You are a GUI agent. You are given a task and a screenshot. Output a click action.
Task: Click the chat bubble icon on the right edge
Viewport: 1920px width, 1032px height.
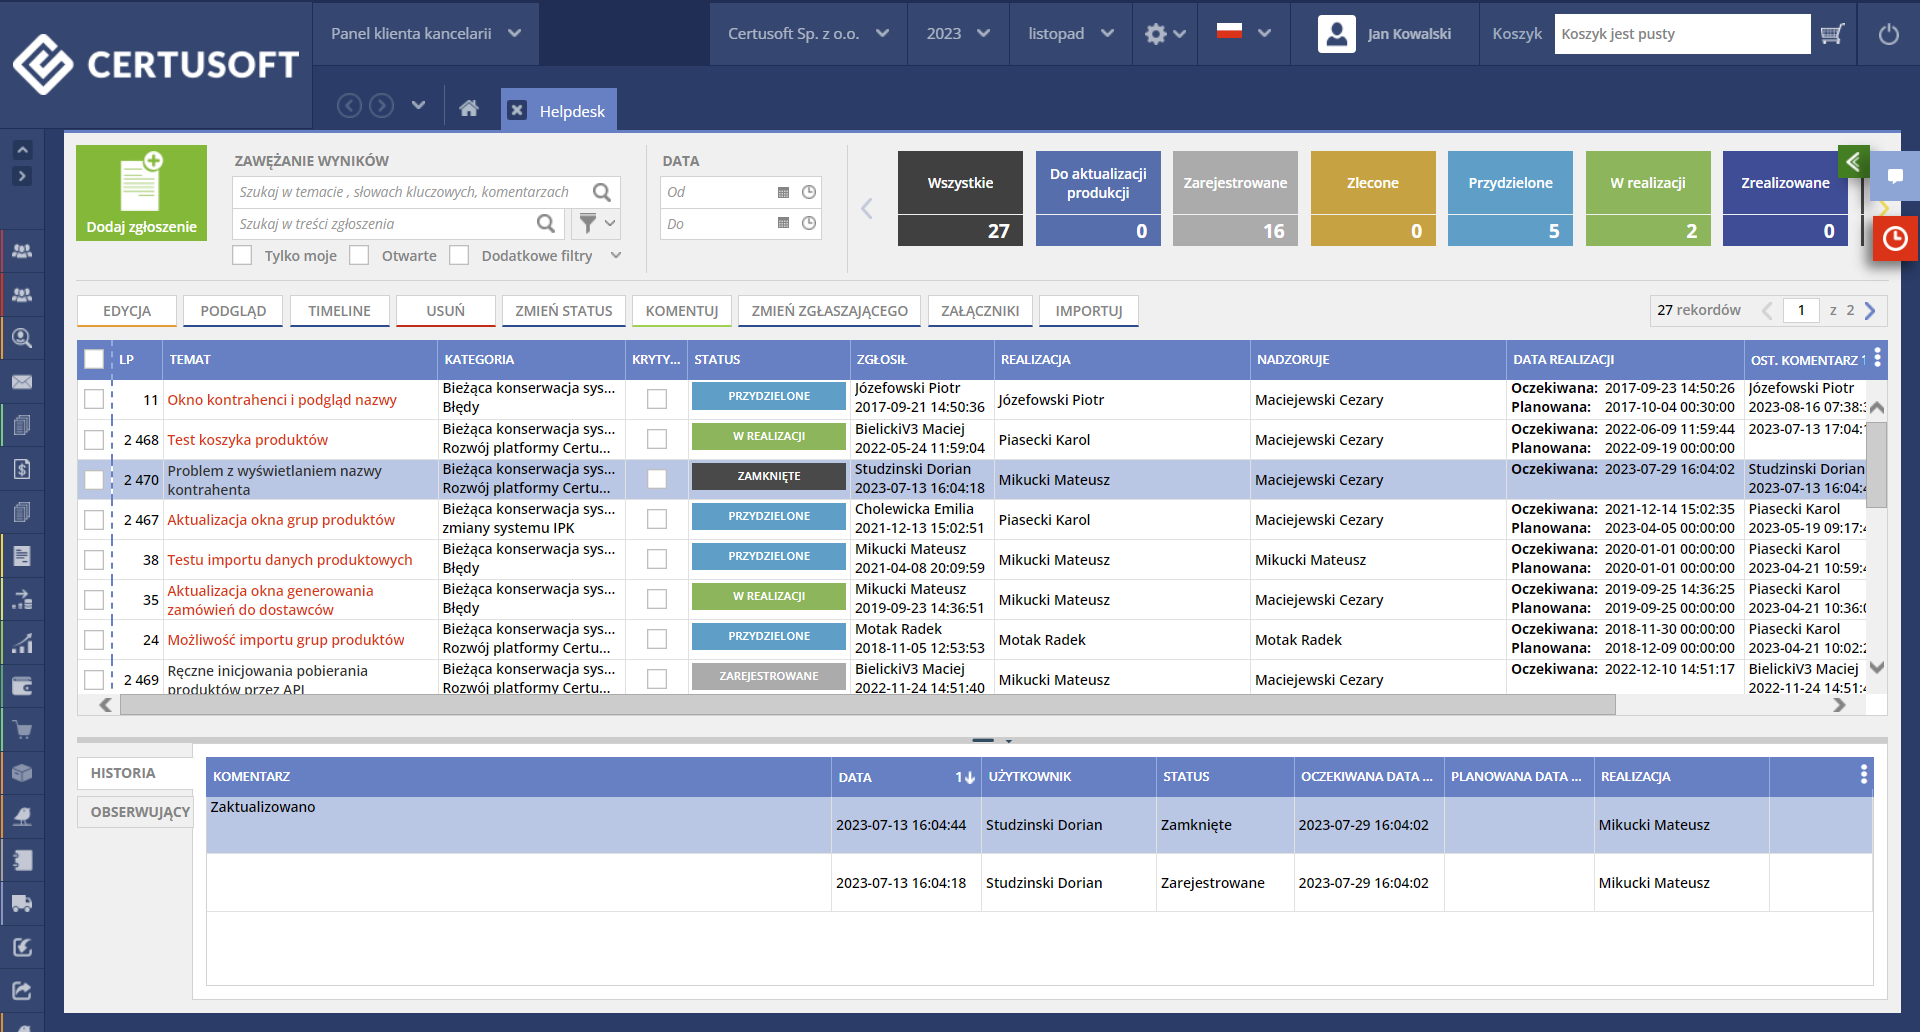pyautogui.click(x=1895, y=177)
